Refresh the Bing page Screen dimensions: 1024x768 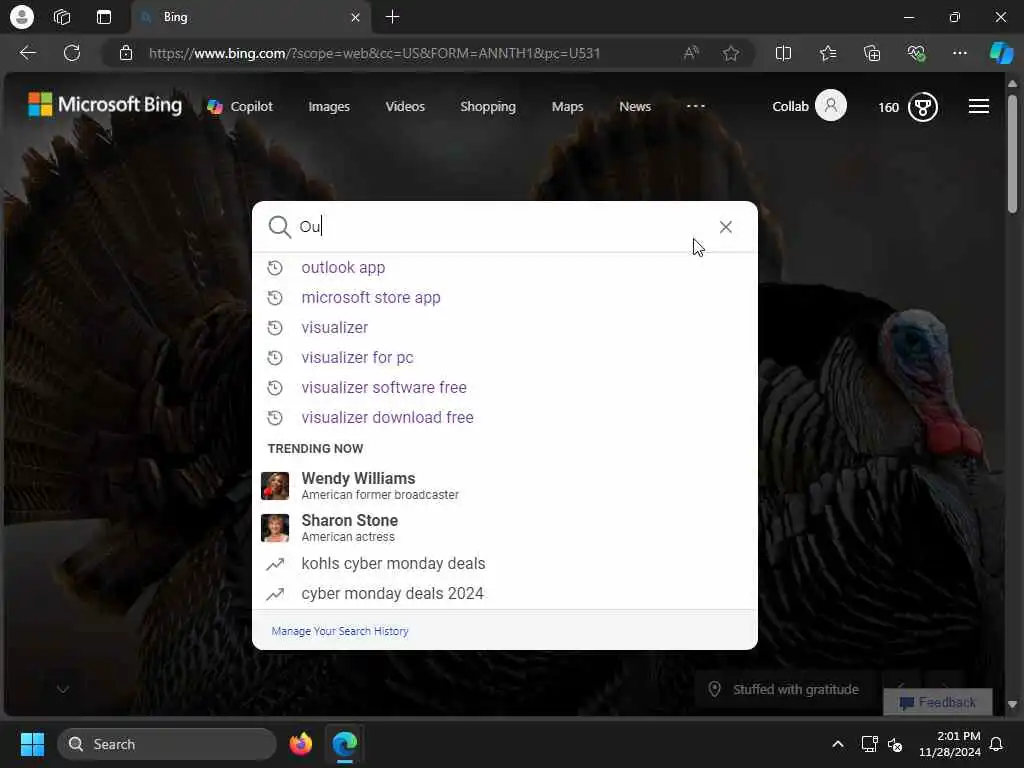tap(72, 53)
